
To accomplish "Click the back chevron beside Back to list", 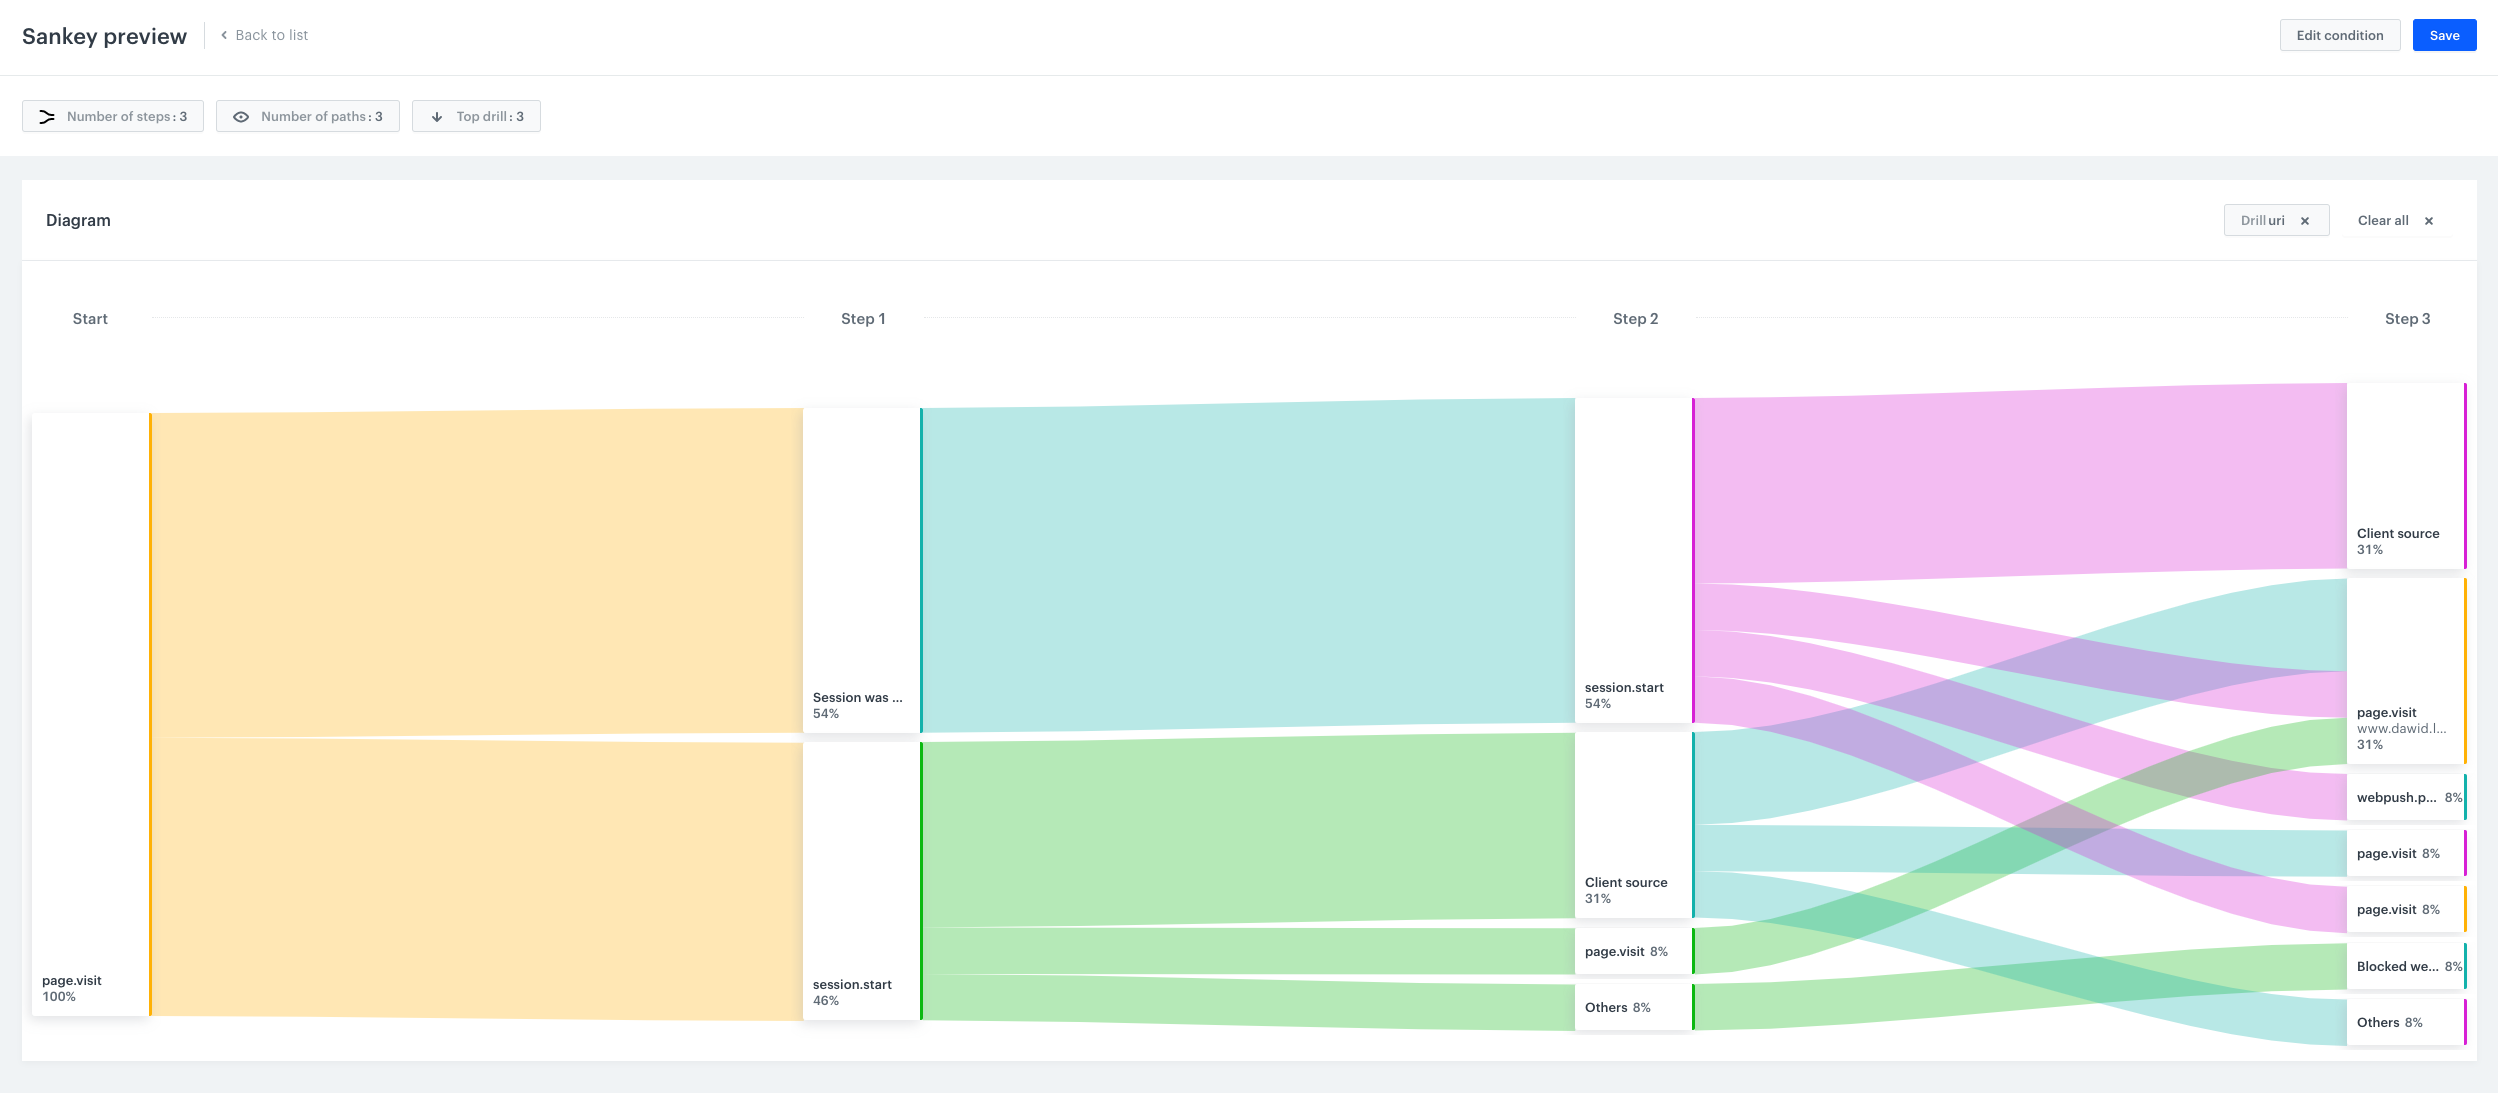I will tap(222, 34).
